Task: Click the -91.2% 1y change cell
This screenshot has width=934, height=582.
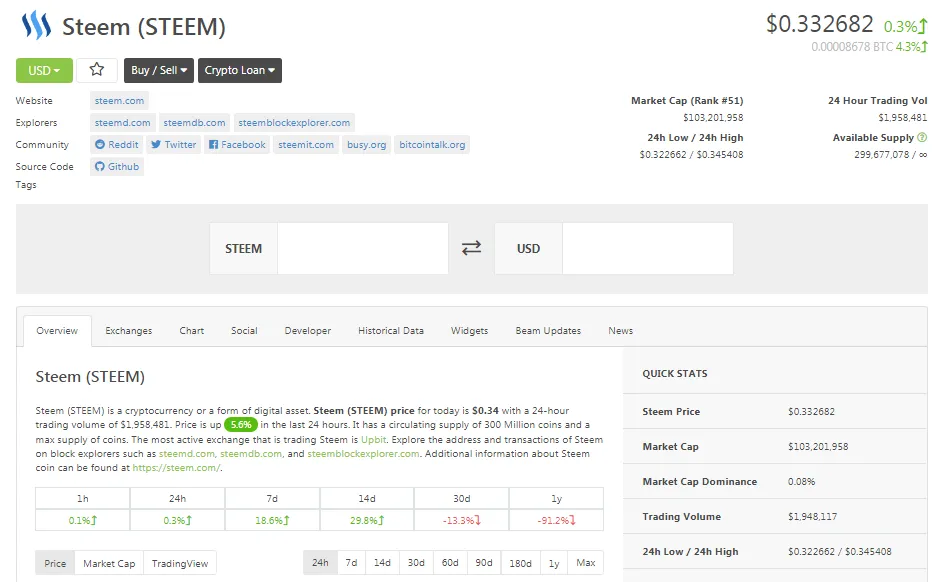Action: (556, 520)
